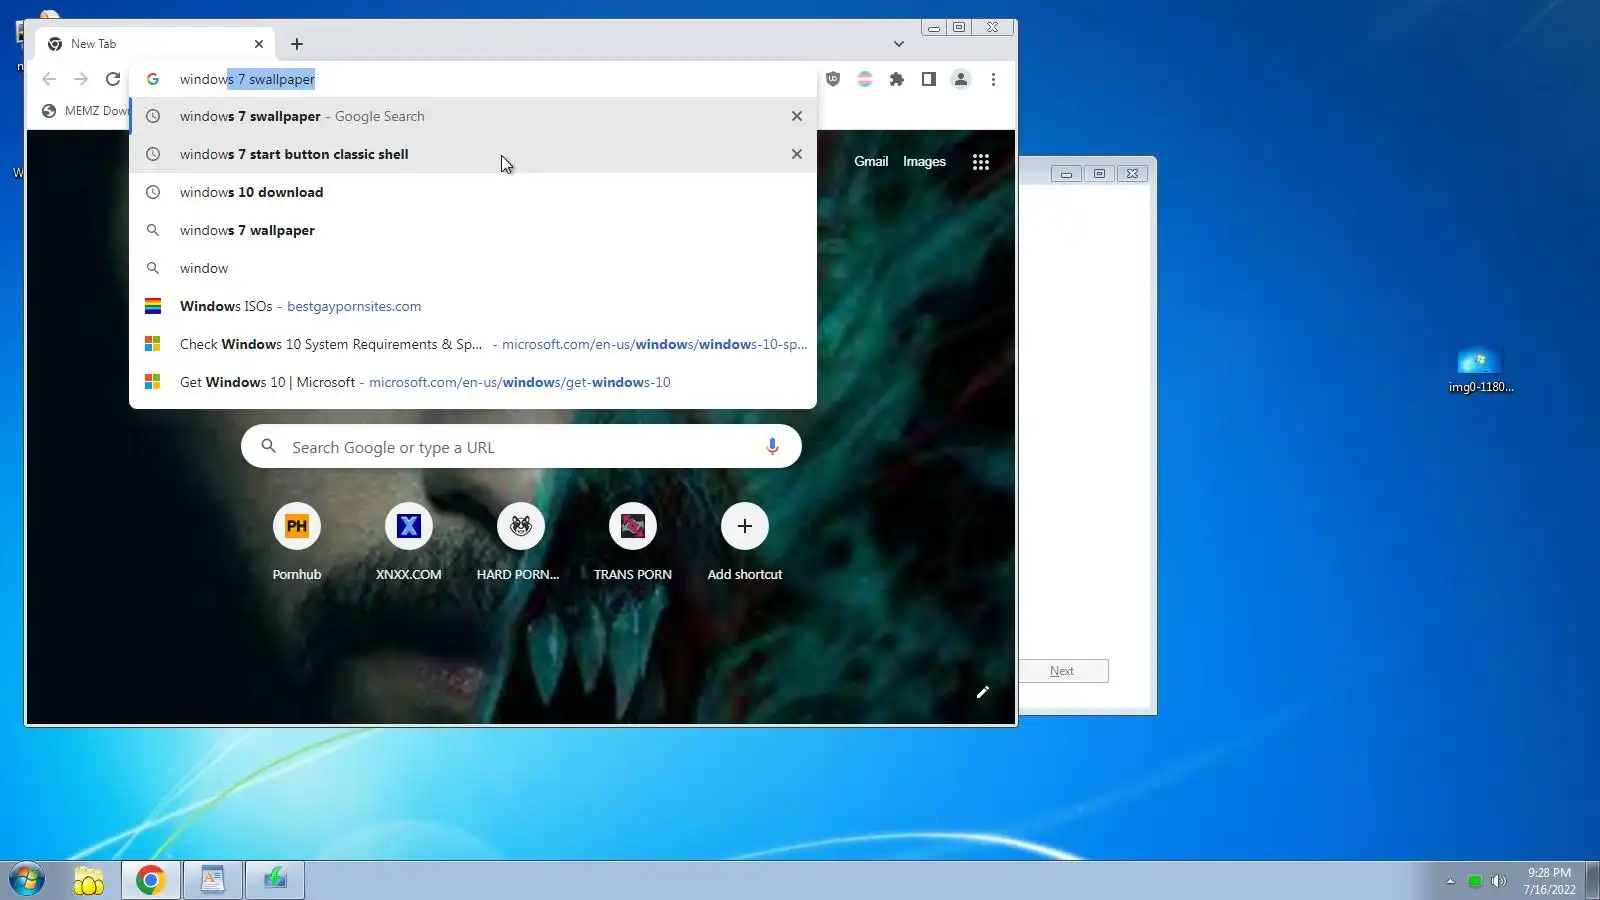Open the Images link
Image resolution: width=1600 pixels, height=900 pixels.
[x=924, y=162]
